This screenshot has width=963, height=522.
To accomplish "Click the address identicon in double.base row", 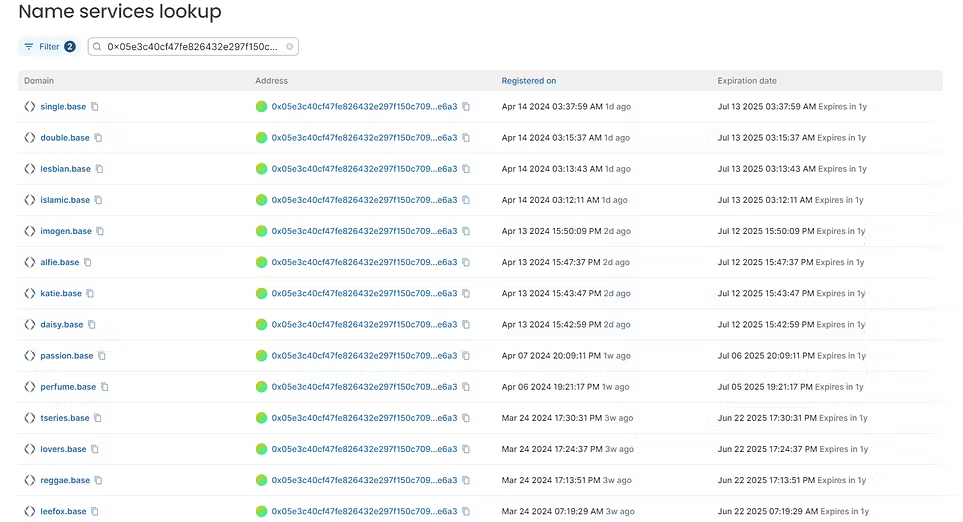I will coord(262,138).
